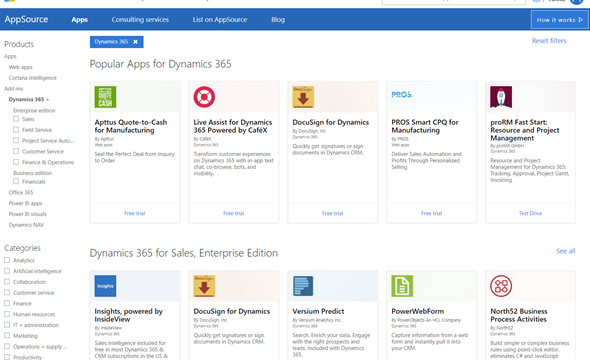Click the AppSource home logo text
The height and width of the screenshot is (360, 590).
tap(26, 20)
